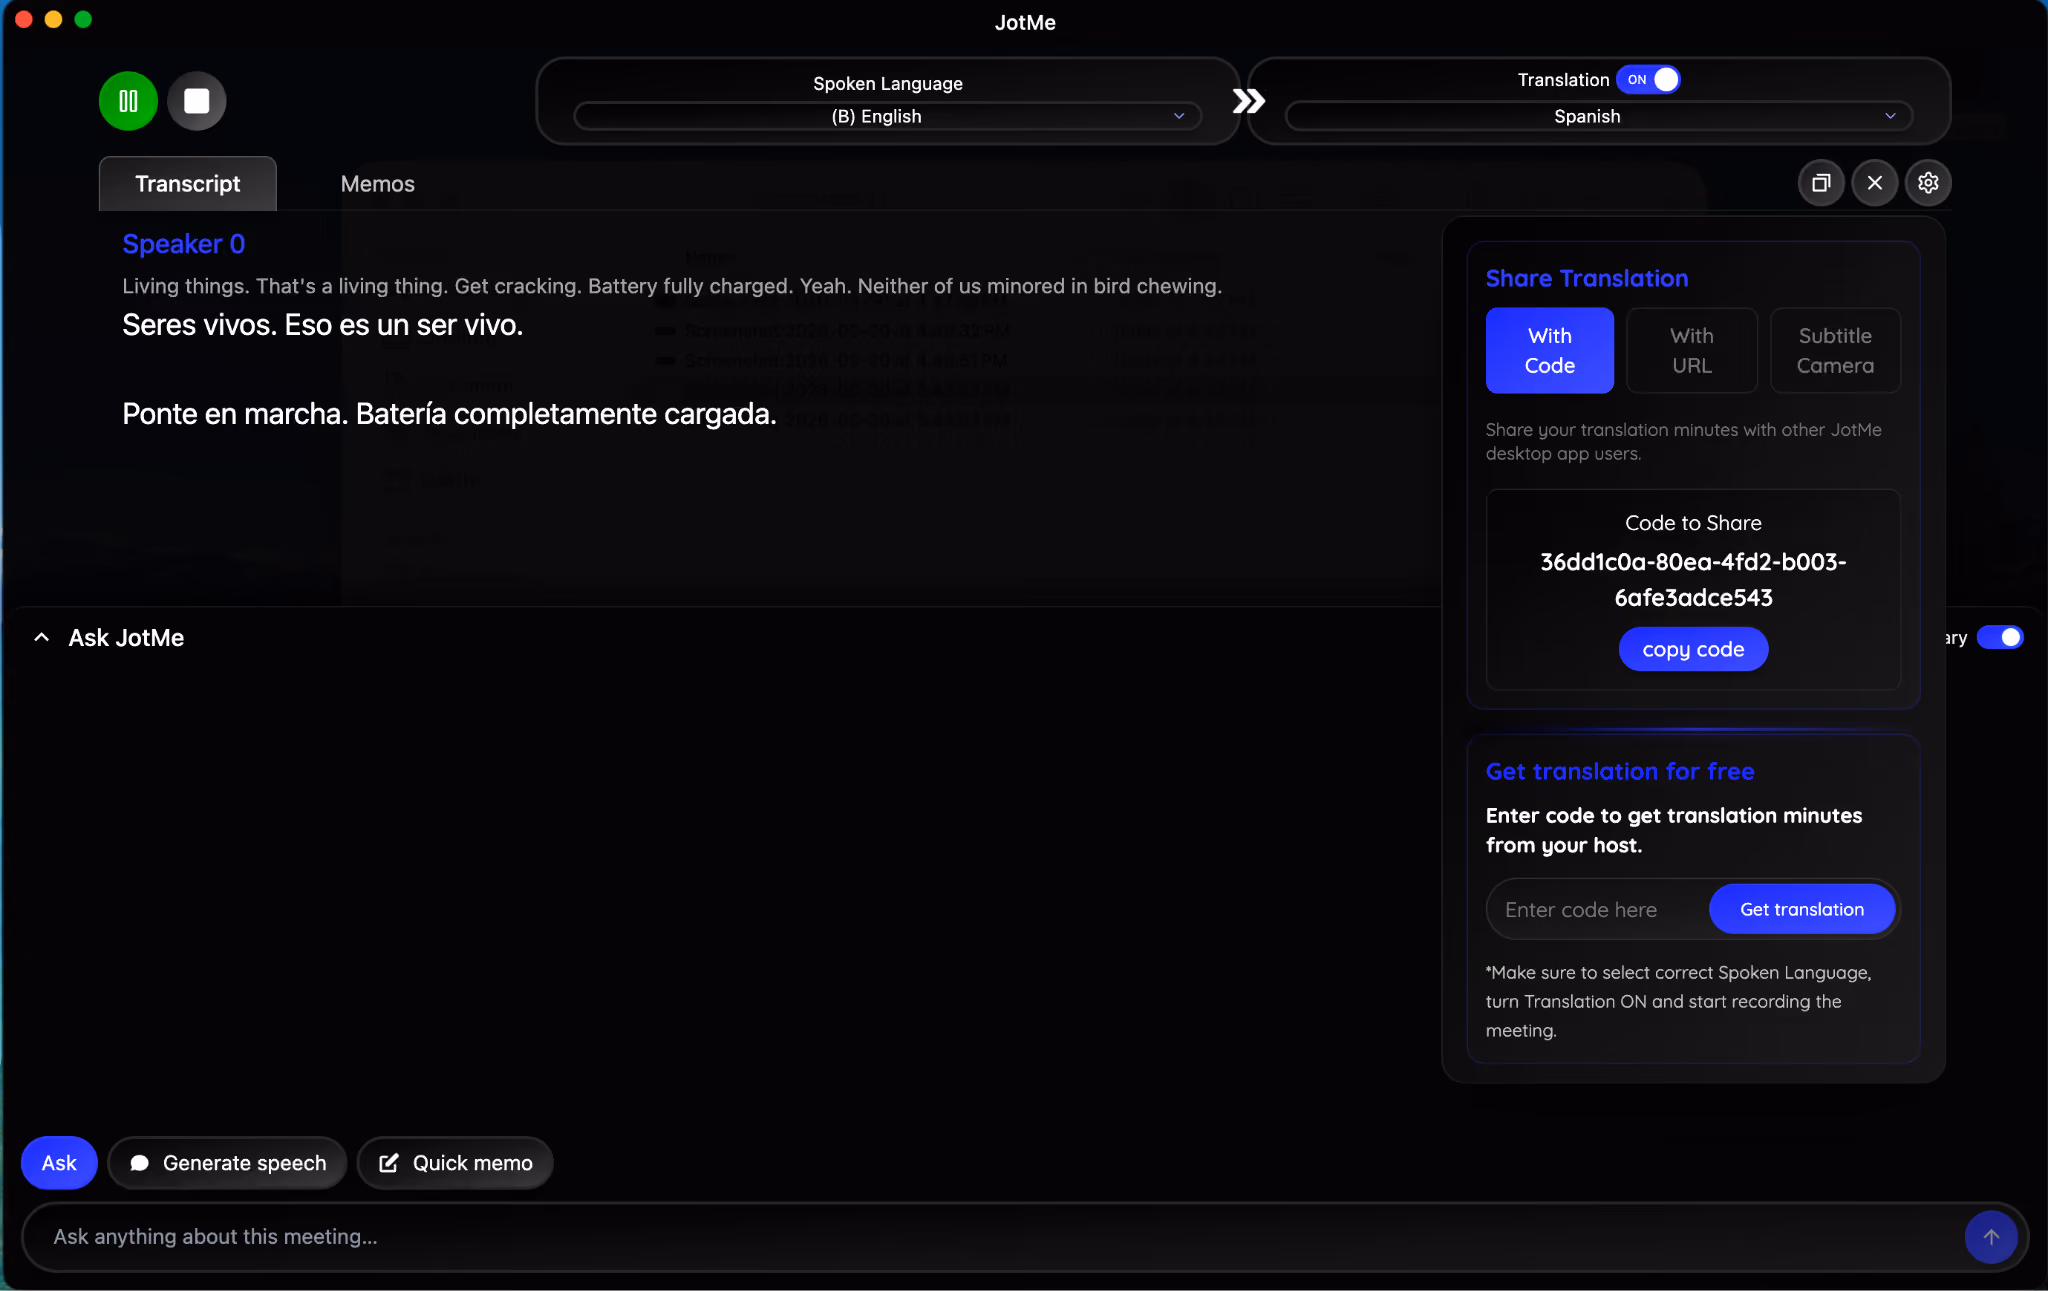The image size is (2048, 1291).
Task: Open the Spanish translation language dropdown
Action: [1598, 116]
